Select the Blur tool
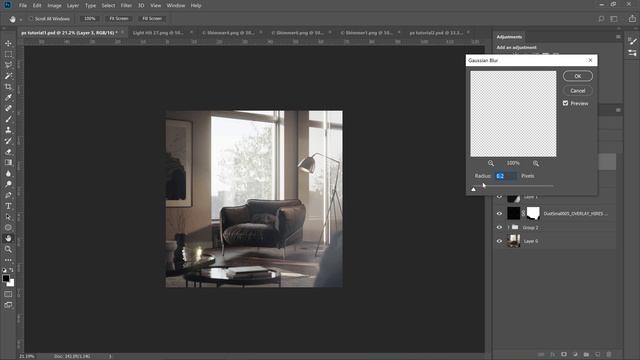Screen dimensions: 640x360 (8, 173)
